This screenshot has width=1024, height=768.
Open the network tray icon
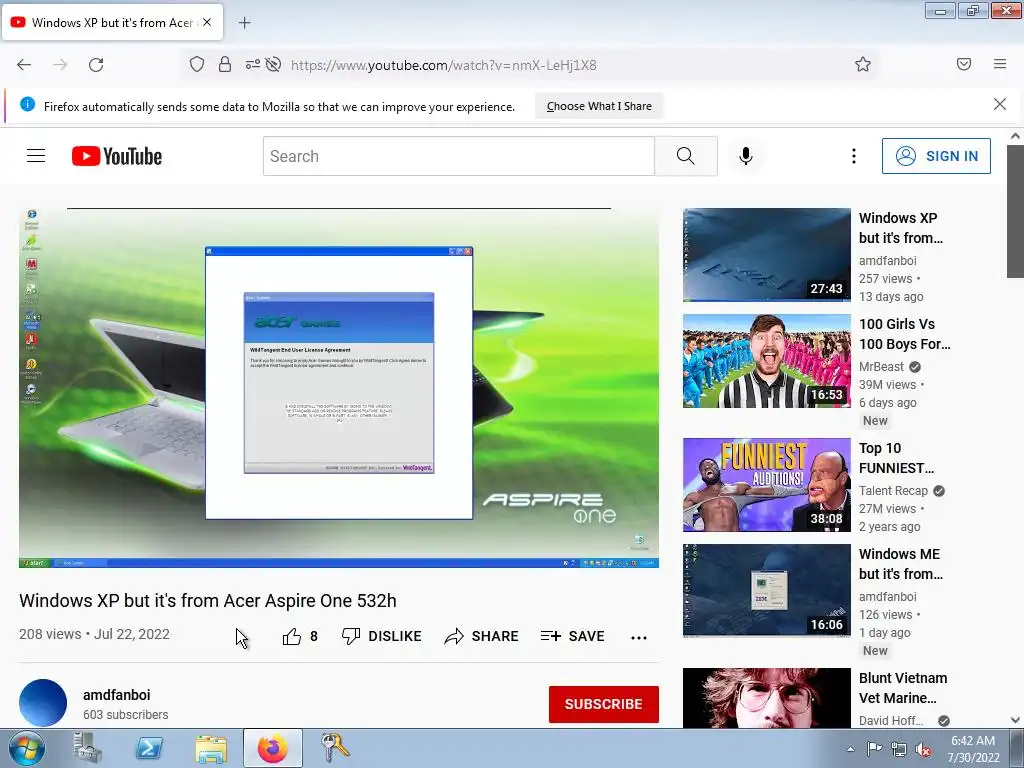899,749
